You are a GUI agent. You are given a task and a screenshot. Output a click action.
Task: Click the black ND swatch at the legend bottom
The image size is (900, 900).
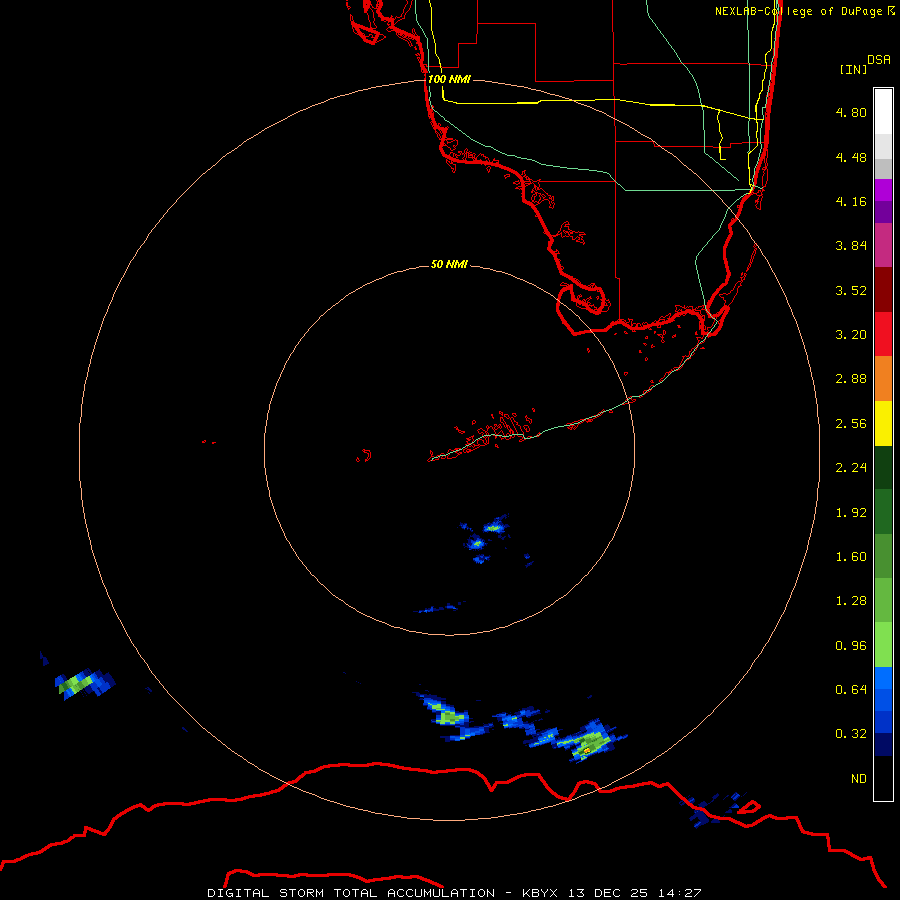(883, 778)
